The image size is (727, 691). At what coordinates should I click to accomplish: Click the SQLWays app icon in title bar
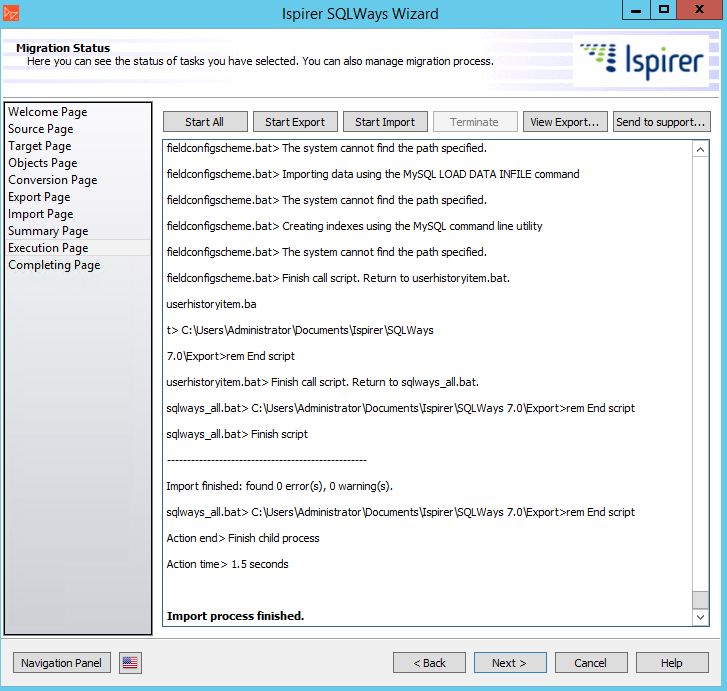pyautogui.click(x=13, y=13)
